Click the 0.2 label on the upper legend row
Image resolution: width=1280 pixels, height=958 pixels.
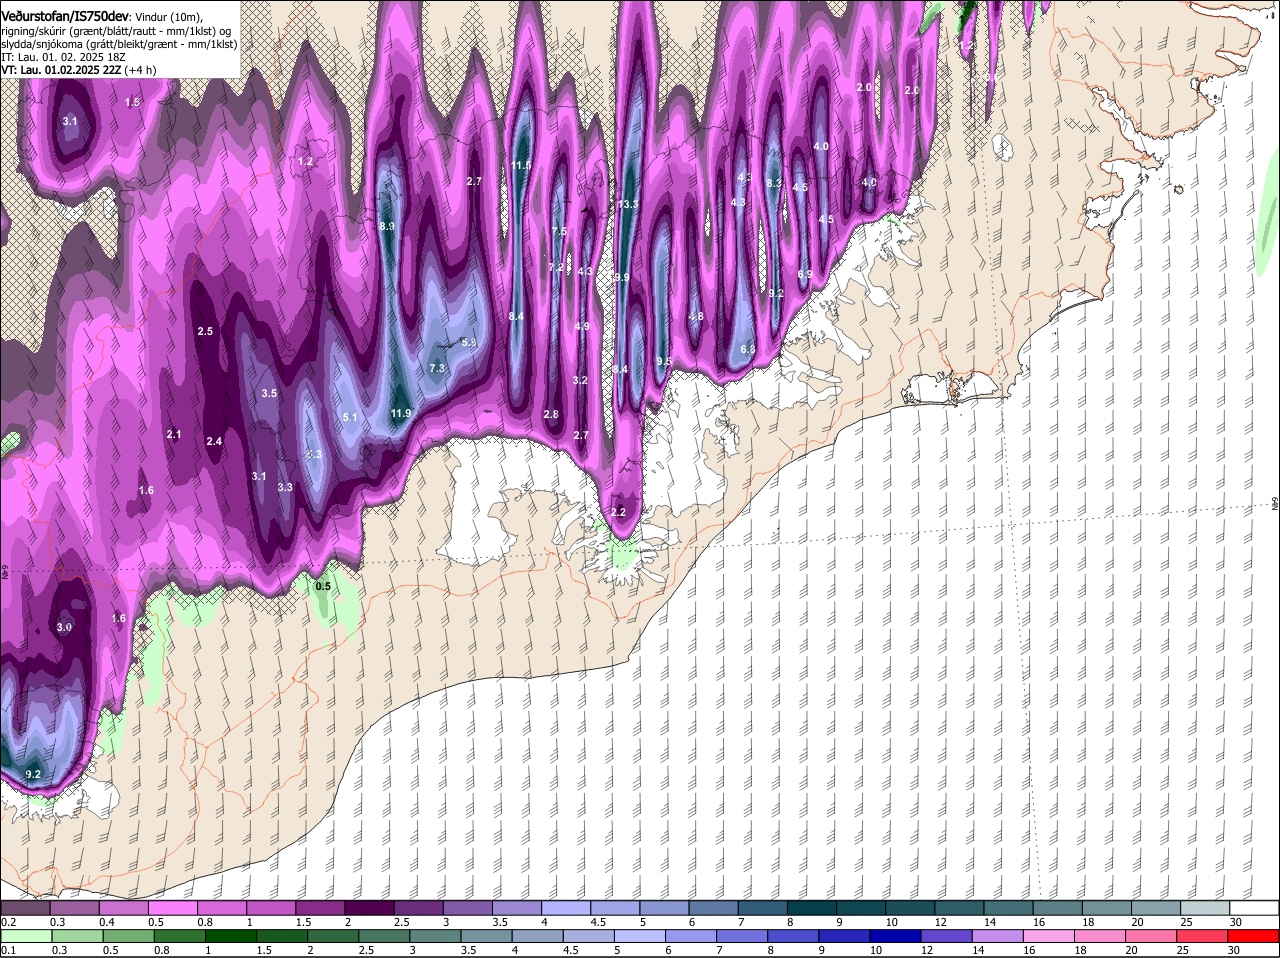[x=9, y=921]
